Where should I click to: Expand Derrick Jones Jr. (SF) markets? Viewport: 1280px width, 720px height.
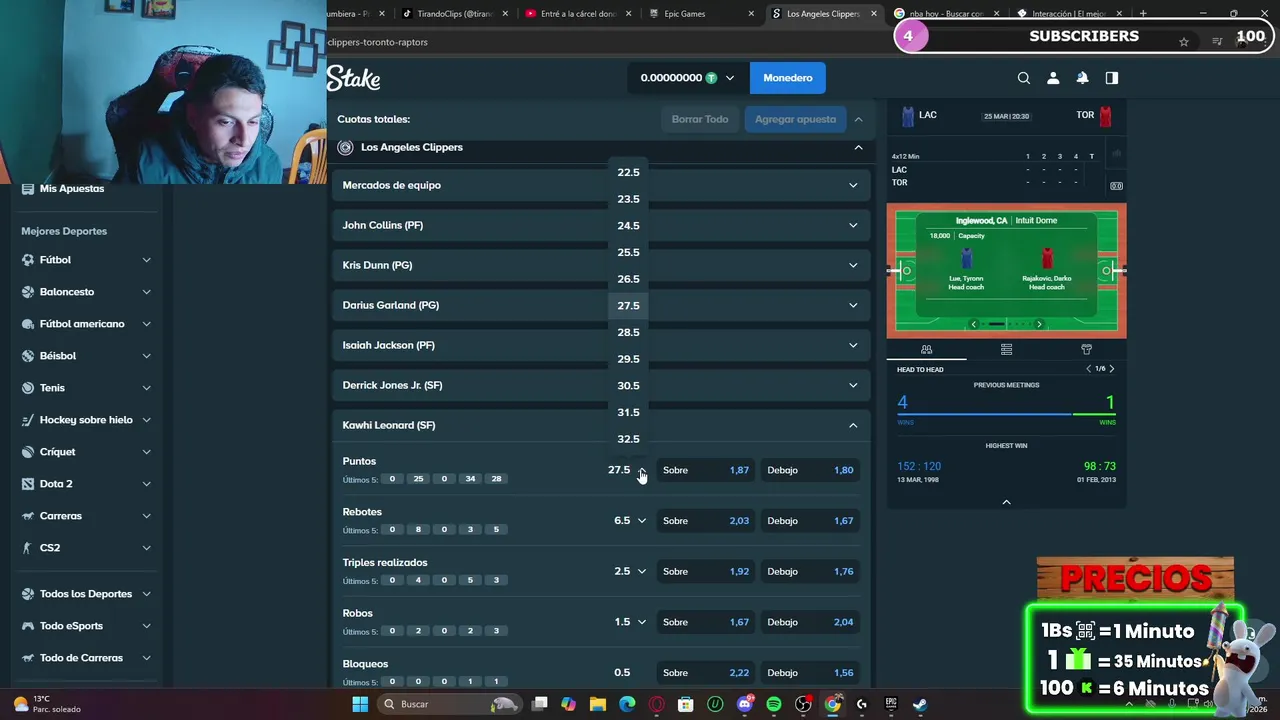(601, 385)
